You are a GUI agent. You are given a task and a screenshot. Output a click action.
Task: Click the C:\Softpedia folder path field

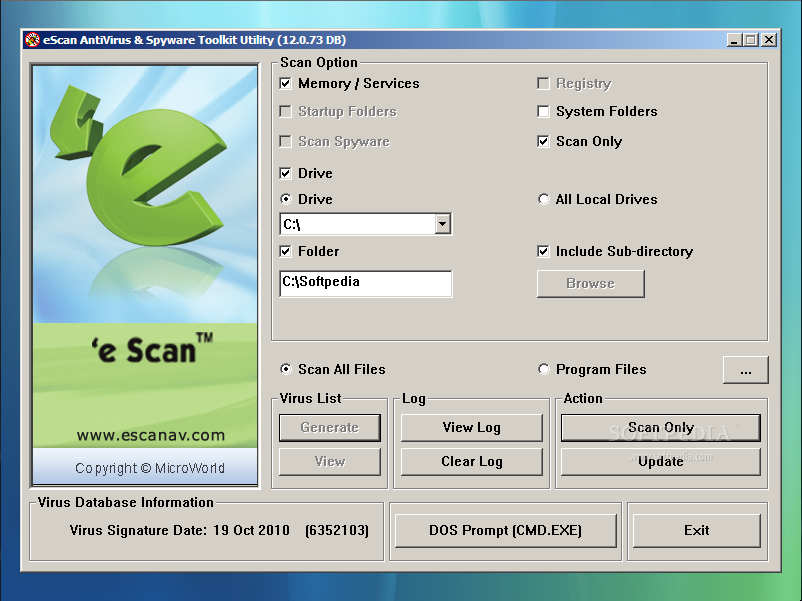click(x=366, y=283)
